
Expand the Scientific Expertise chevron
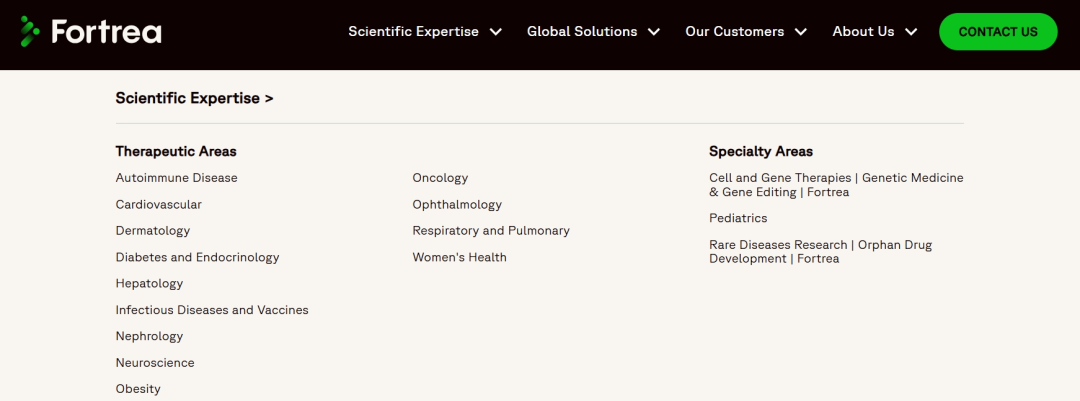(496, 32)
